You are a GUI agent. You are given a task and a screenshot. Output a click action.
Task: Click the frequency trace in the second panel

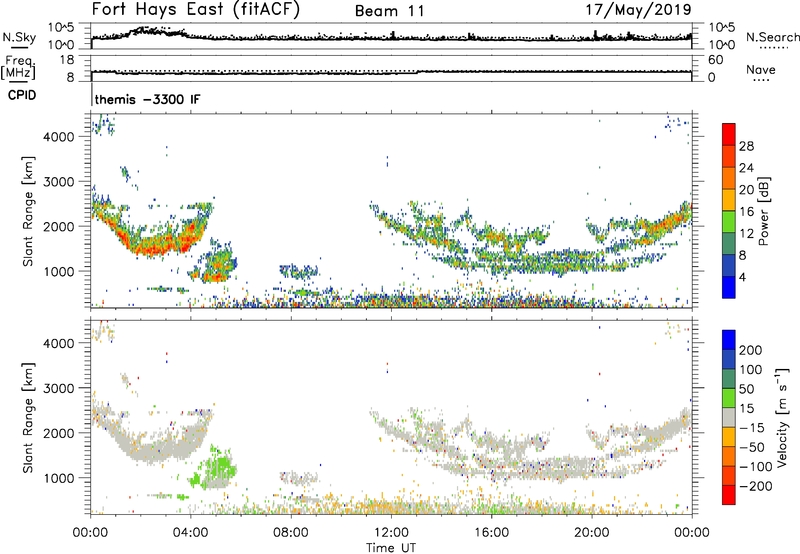[x=391, y=72]
